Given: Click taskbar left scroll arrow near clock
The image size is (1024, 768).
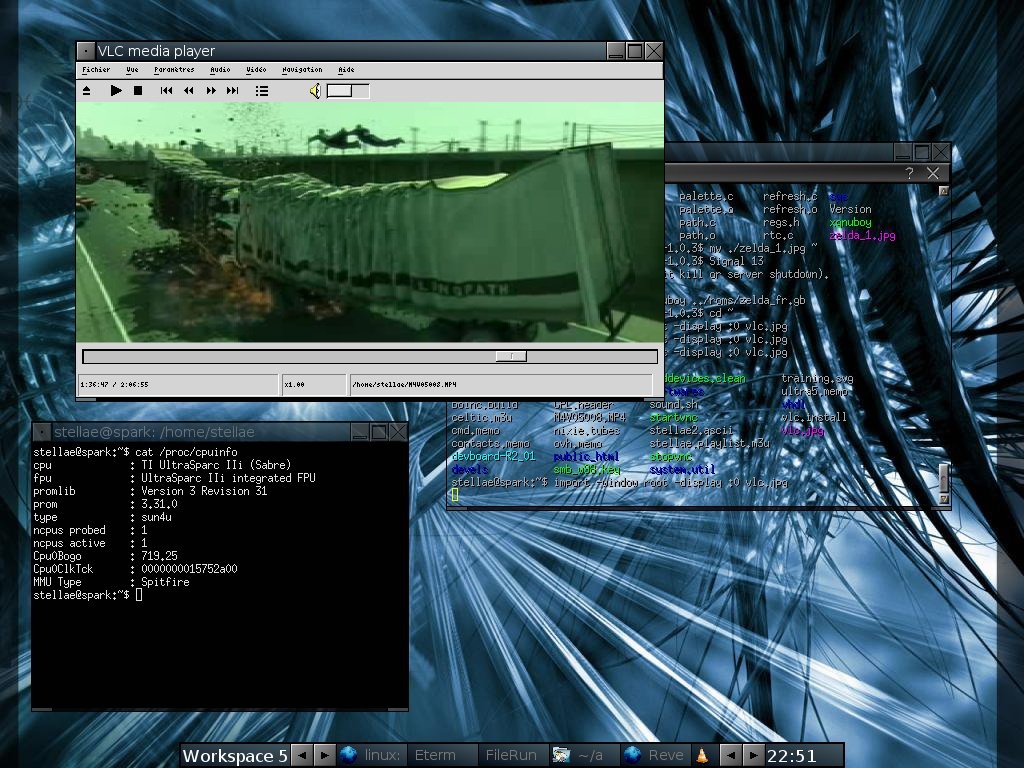Looking at the screenshot, I should click(x=731, y=756).
